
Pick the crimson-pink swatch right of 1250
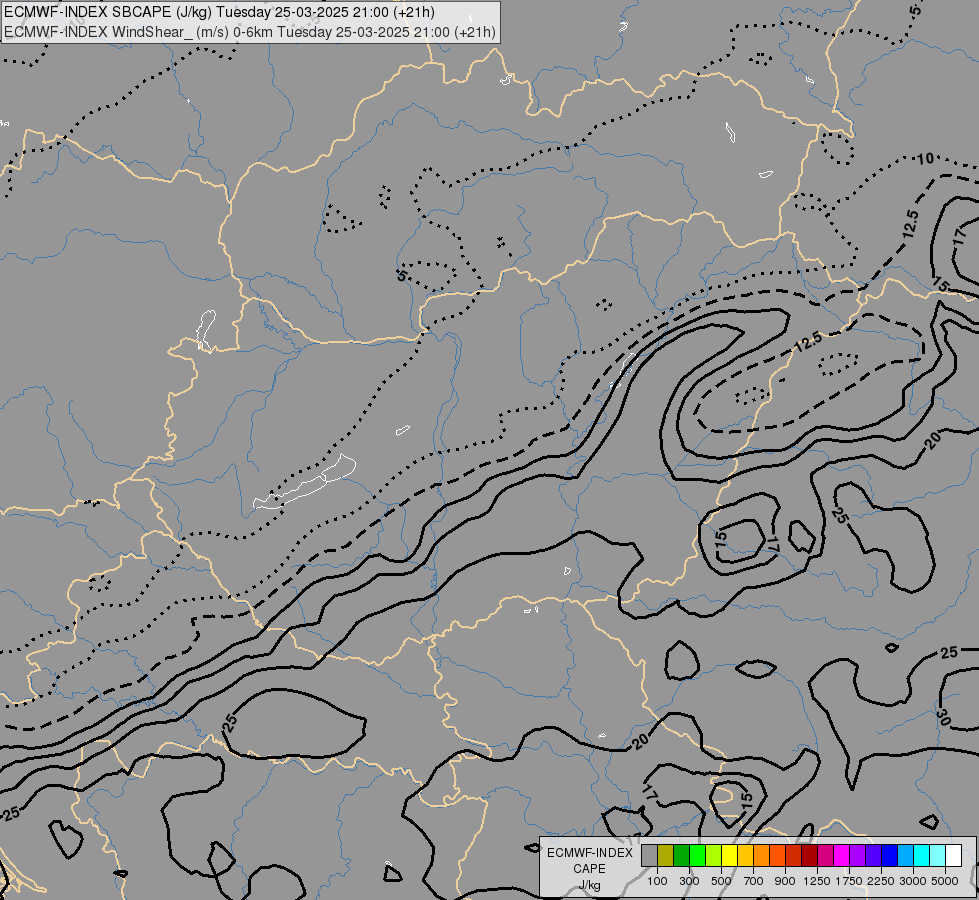point(825,855)
